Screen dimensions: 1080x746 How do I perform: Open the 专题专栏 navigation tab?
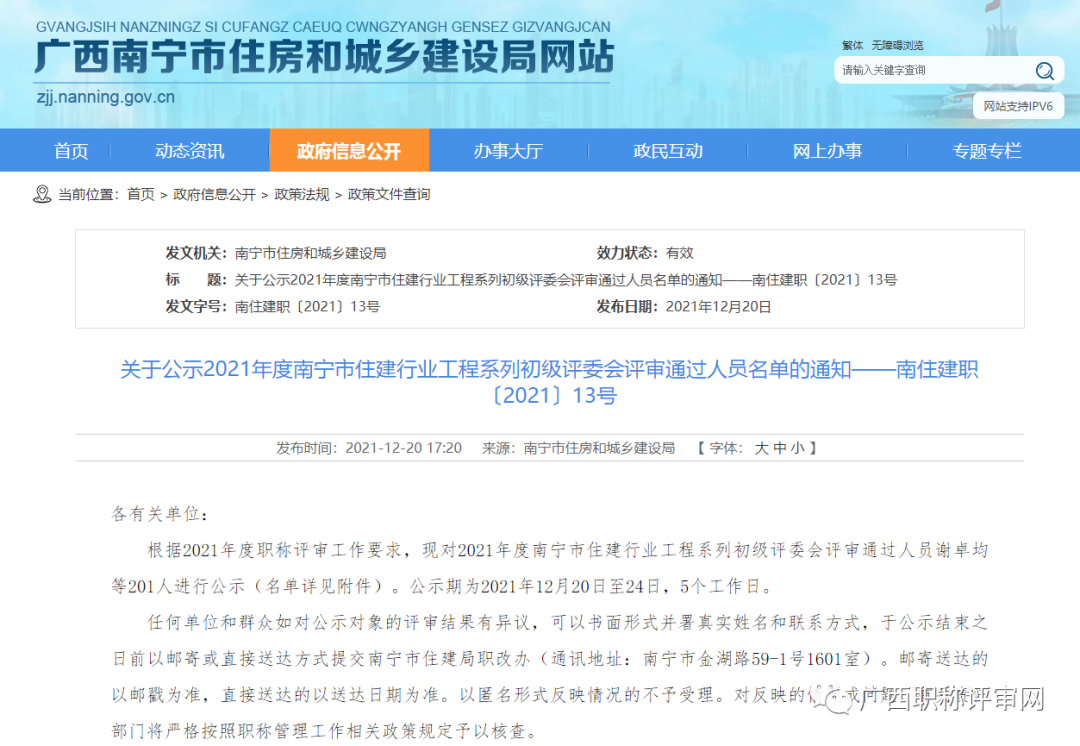[x=986, y=151]
